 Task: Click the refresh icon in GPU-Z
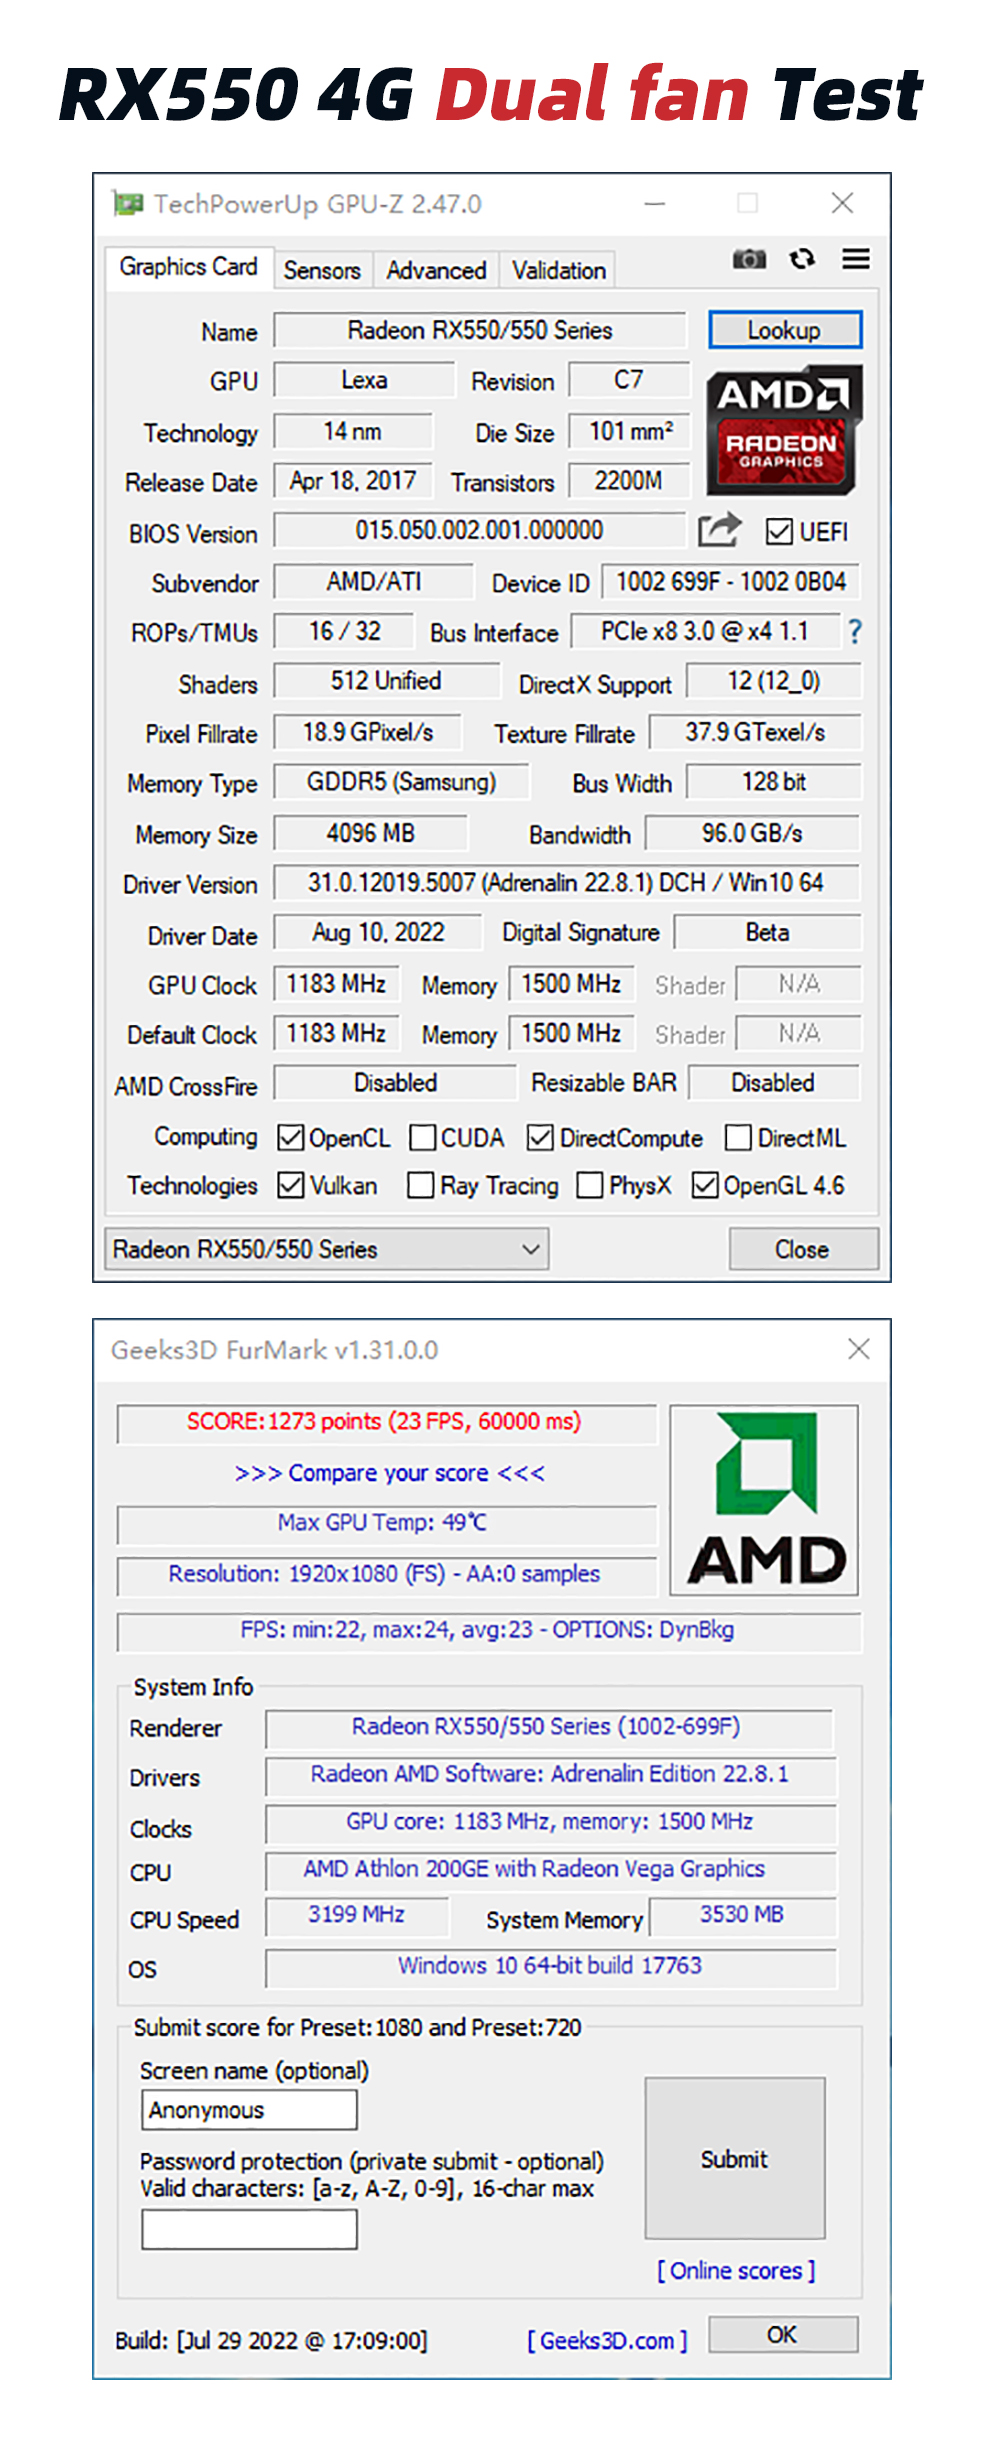[x=801, y=260]
